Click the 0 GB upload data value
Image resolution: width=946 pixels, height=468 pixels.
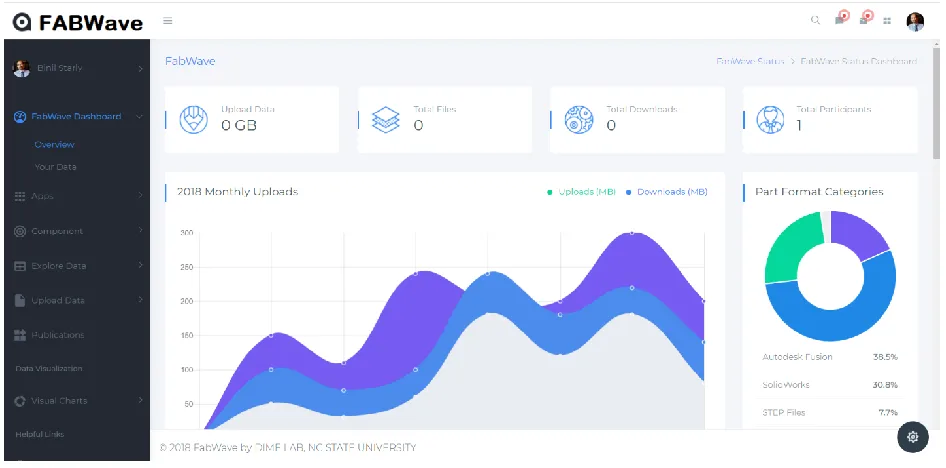tap(238, 125)
